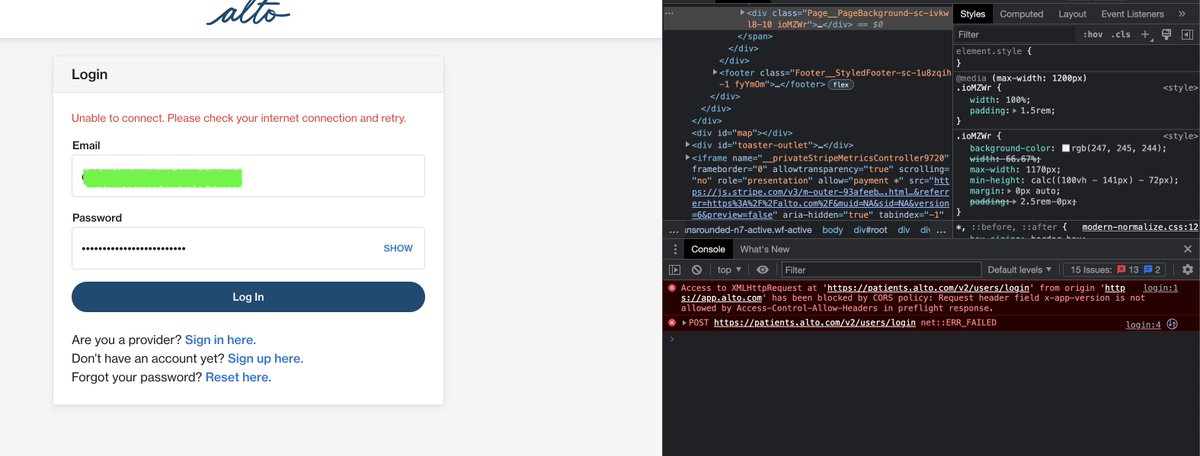Open the drawer three-dot menu beside Console
This screenshot has width=1200, height=456.
[674, 249]
